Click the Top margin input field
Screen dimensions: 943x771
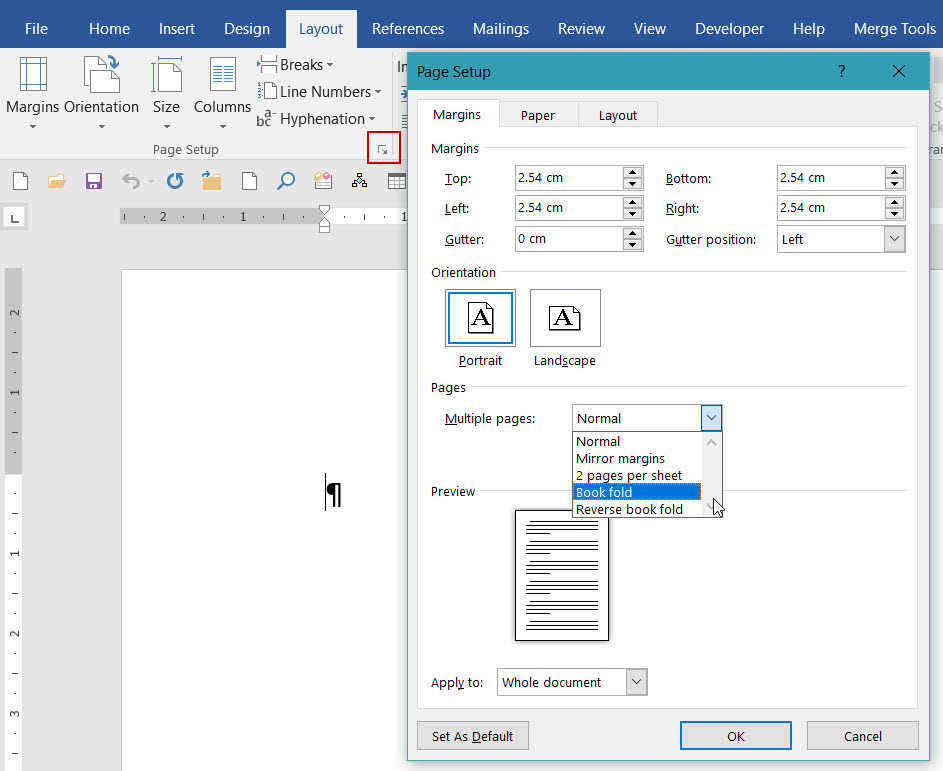click(567, 178)
